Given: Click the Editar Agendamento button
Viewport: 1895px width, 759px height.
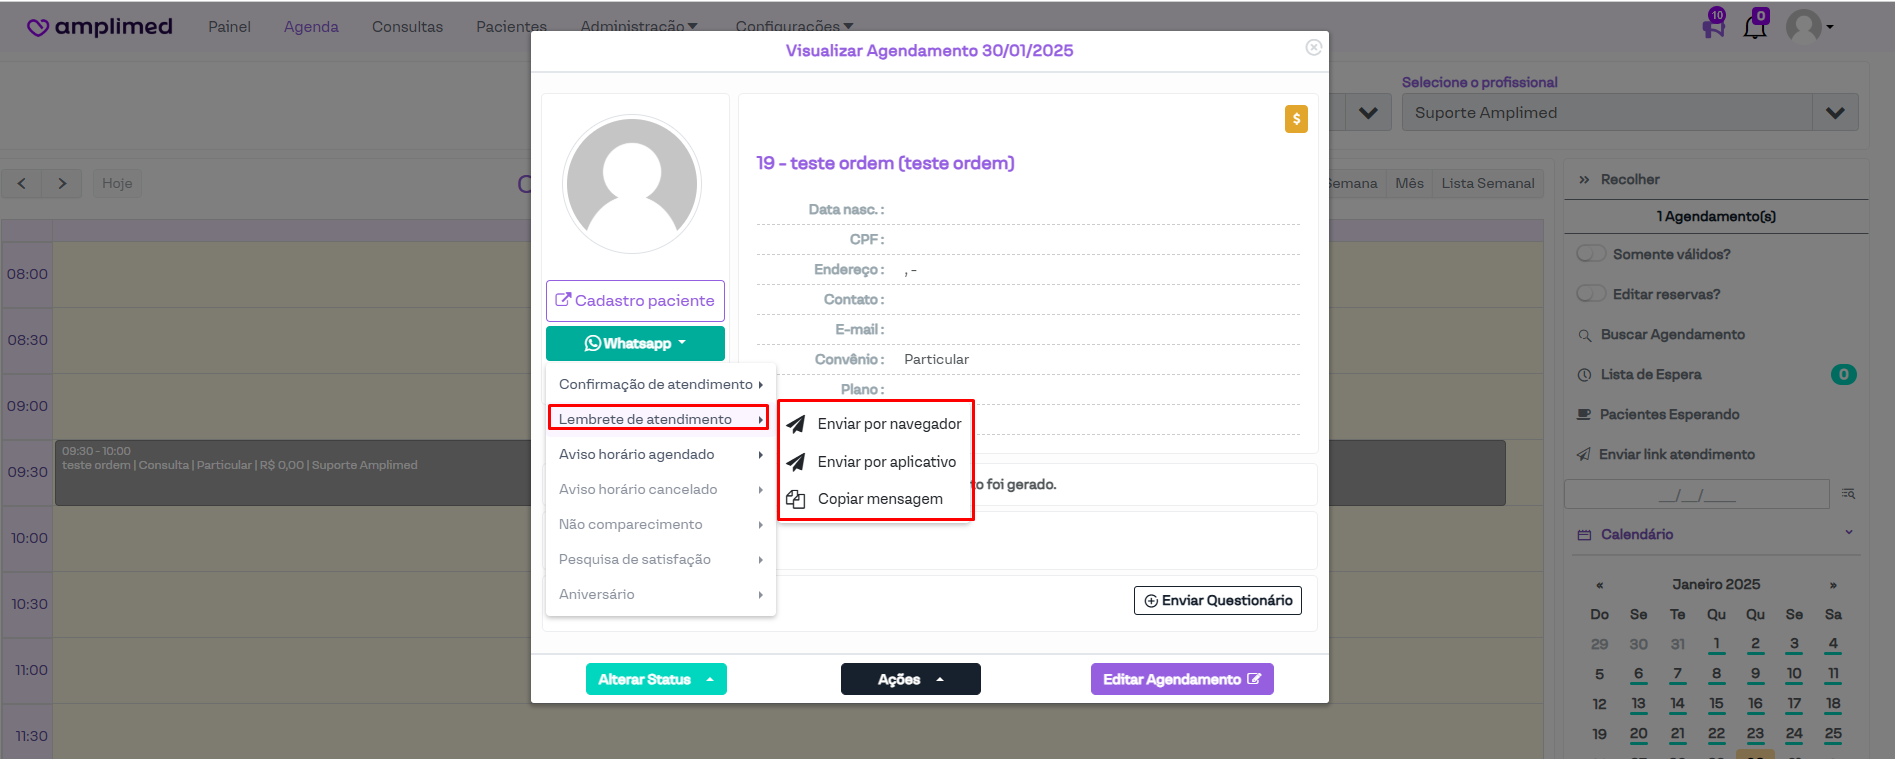Looking at the screenshot, I should (1181, 679).
